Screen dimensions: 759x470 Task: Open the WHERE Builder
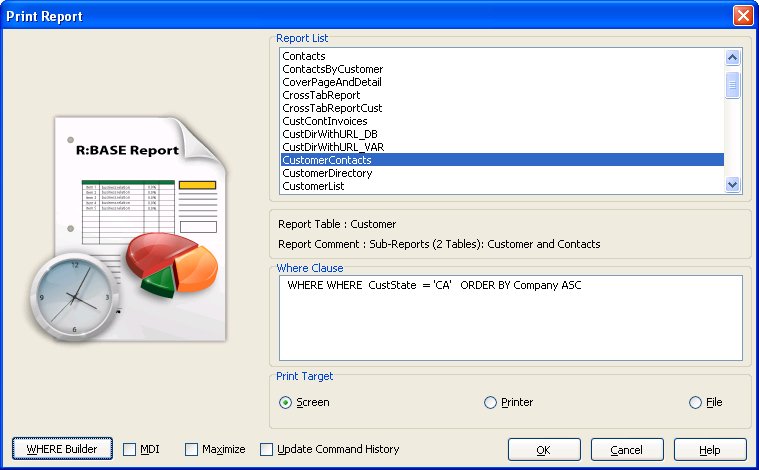(62, 450)
